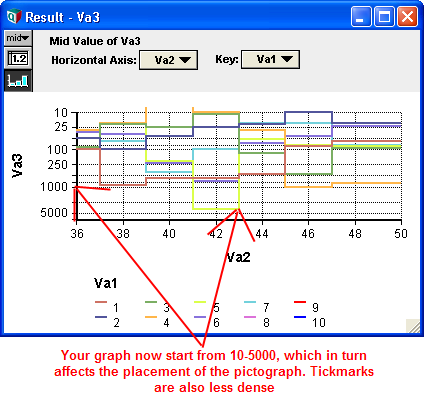Click the y-axis tick label '250'
The height and width of the screenshot is (399, 424).
tap(57, 164)
